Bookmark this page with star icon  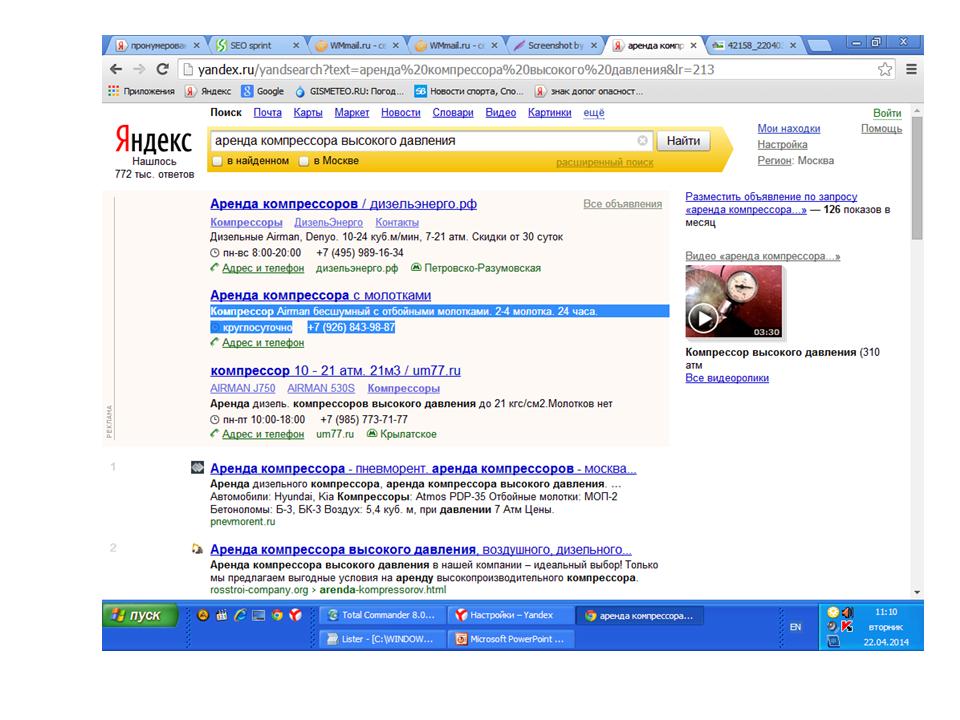tap(885, 69)
